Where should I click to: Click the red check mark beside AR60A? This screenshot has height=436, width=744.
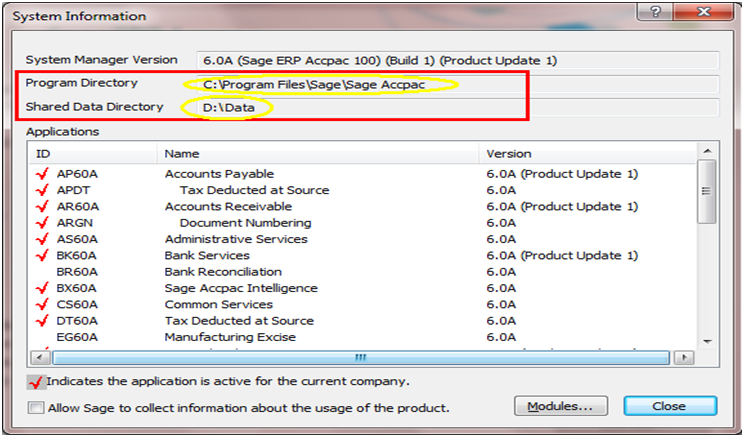pyautogui.click(x=42, y=206)
